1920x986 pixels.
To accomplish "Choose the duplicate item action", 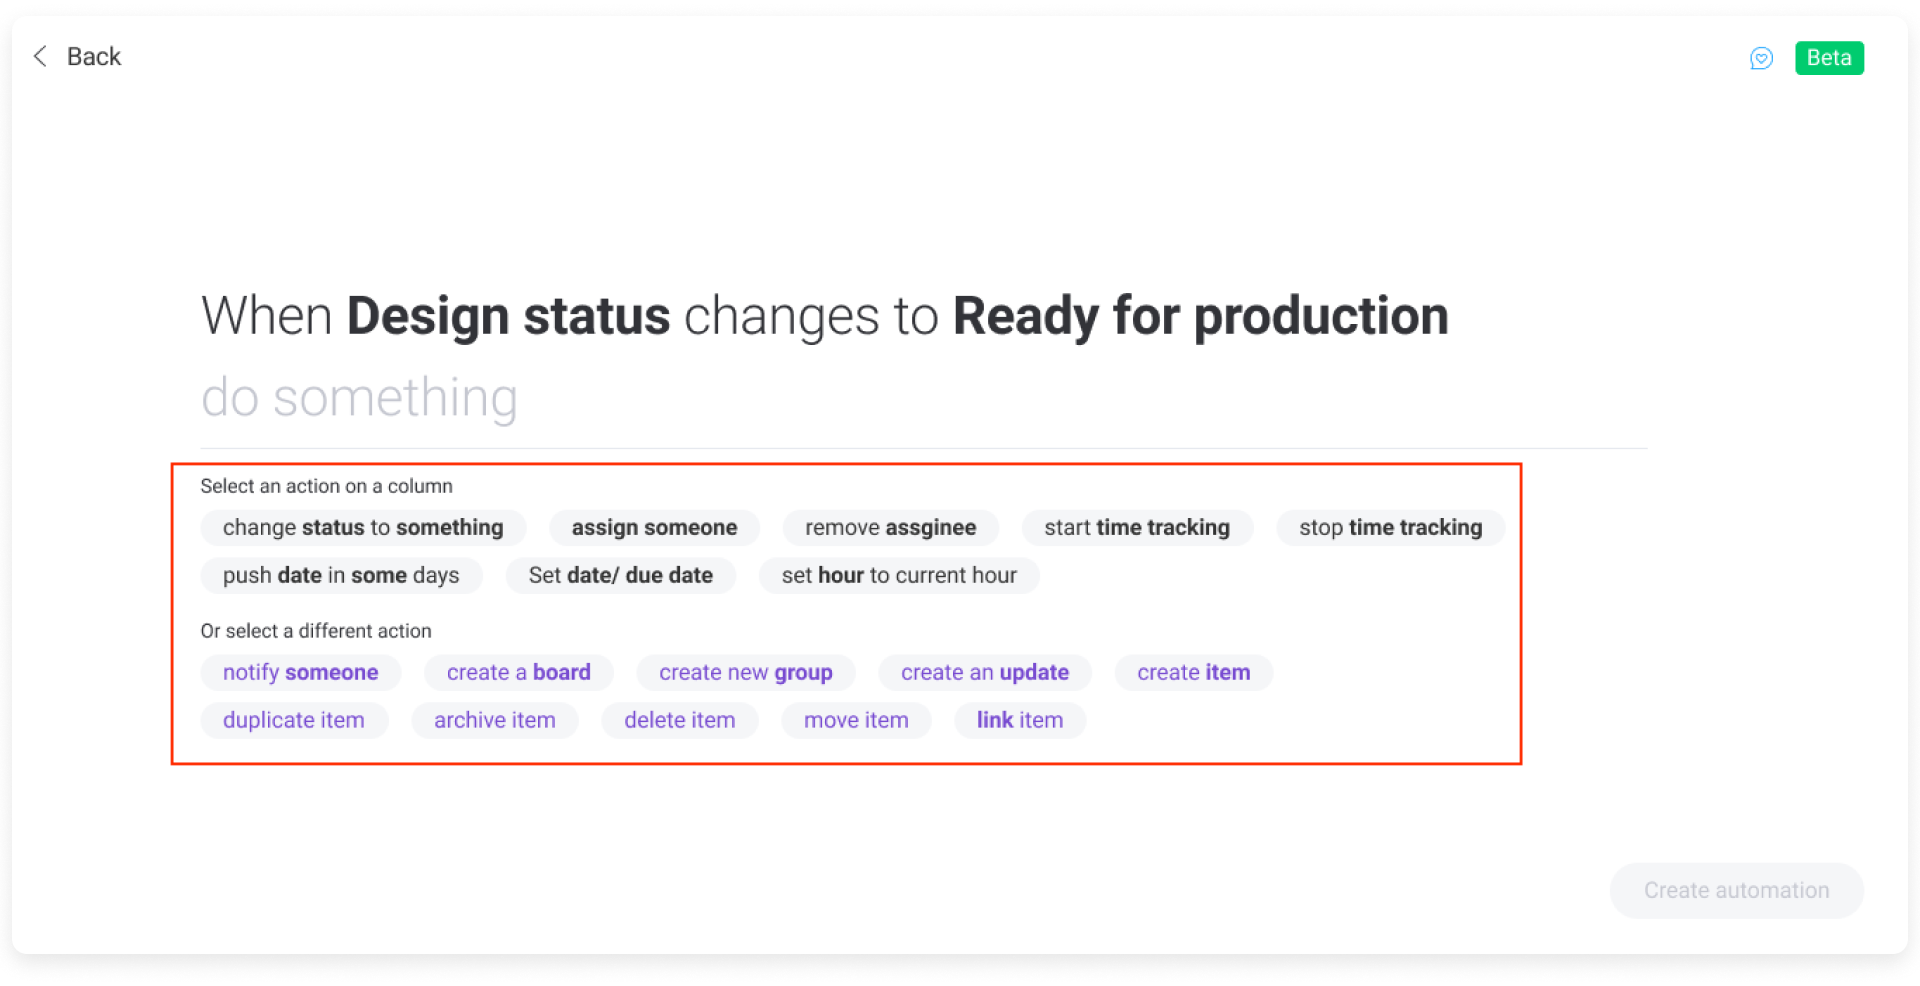I will tap(294, 719).
